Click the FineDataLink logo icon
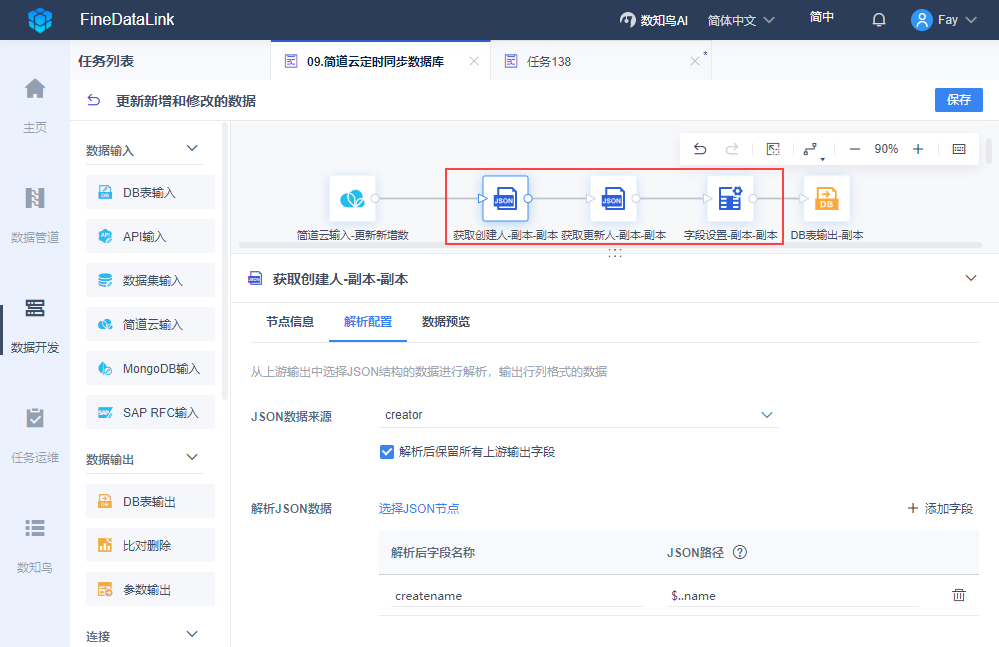Image resolution: width=999 pixels, height=647 pixels. click(40, 20)
